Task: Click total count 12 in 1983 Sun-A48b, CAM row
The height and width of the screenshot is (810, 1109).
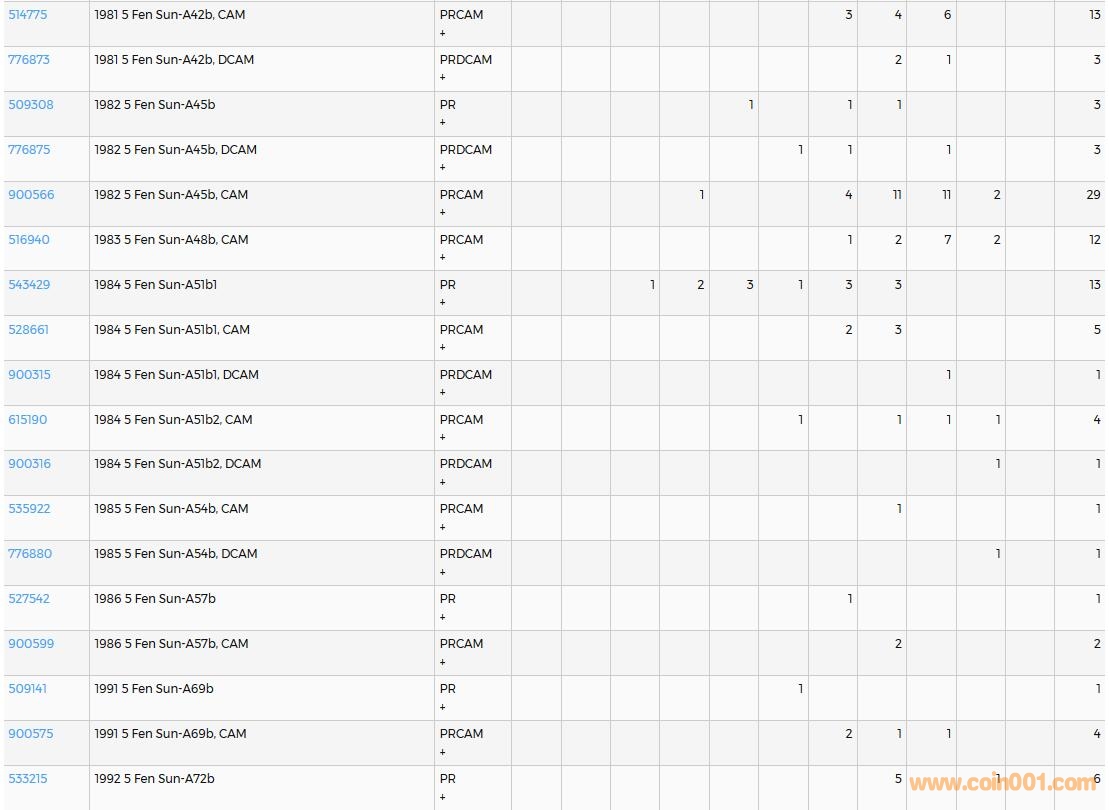Action: coord(1094,240)
